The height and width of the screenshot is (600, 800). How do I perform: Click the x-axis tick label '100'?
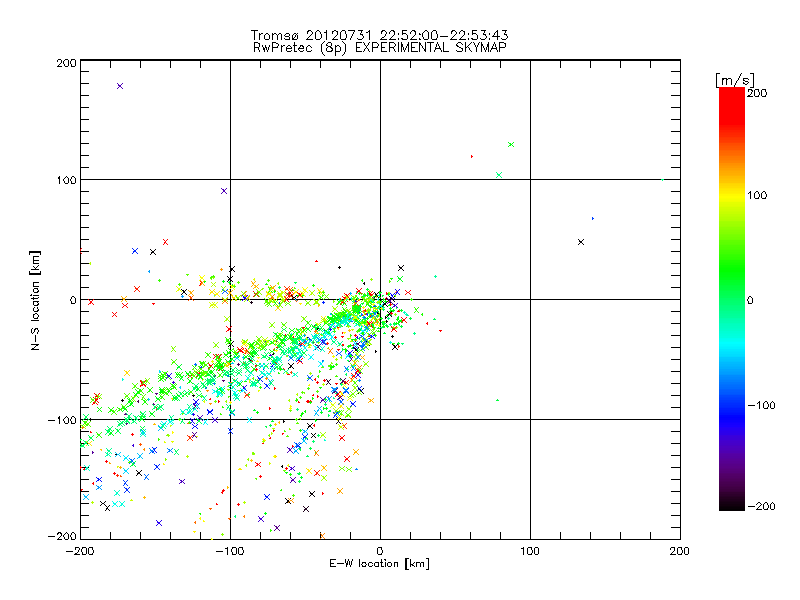[530, 551]
